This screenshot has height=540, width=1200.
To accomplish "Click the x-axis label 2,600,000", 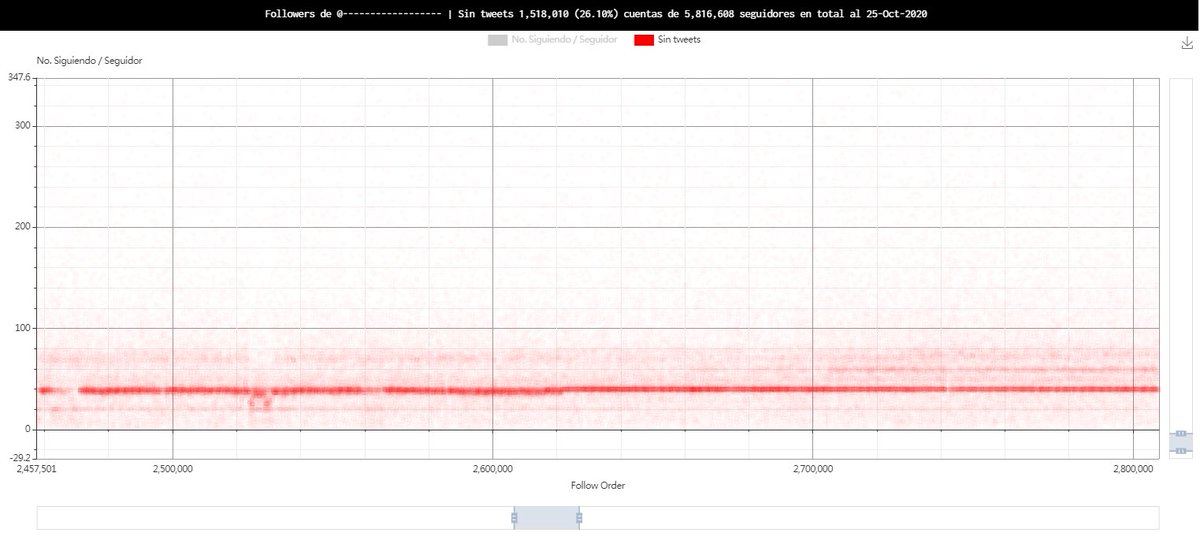I will (x=493, y=468).
